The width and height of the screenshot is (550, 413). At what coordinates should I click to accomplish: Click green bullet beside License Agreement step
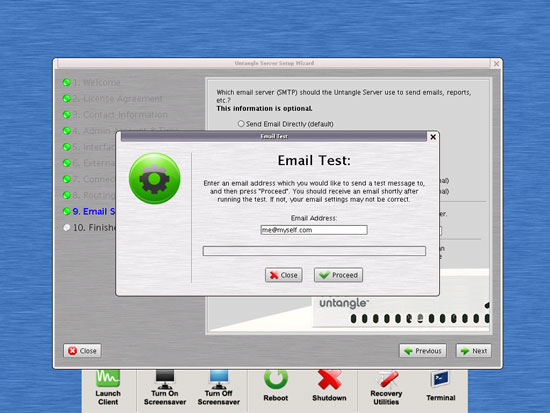pos(67,99)
